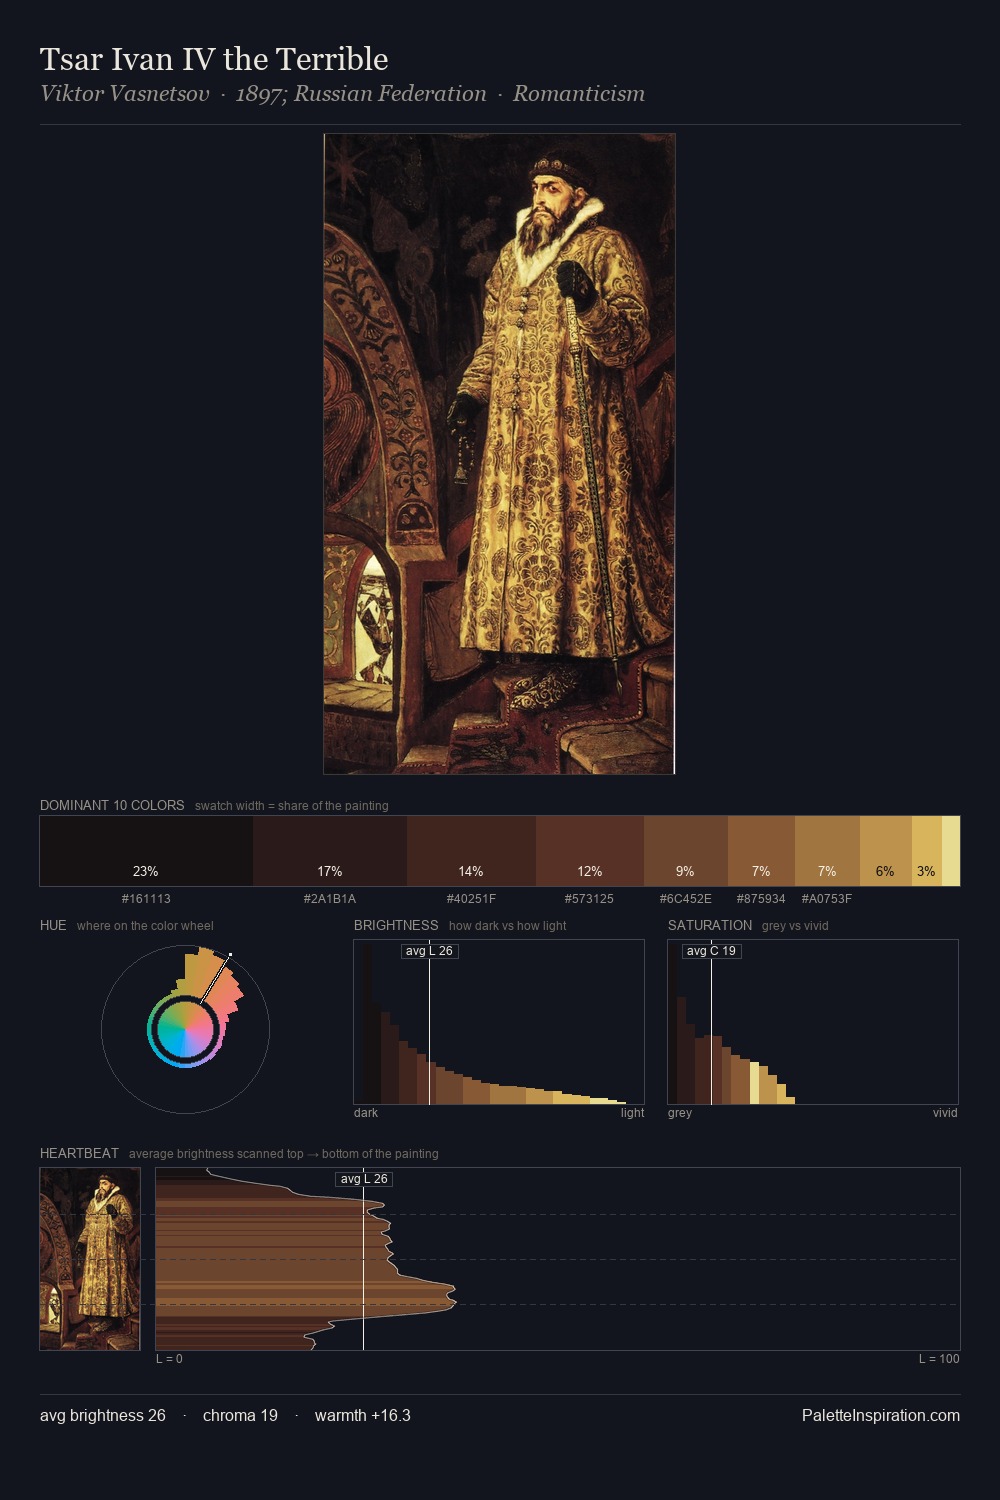The width and height of the screenshot is (1000, 1500).
Task: Choose the 7% swatch above #A0753F
Action: pyautogui.click(x=827, y=851)
